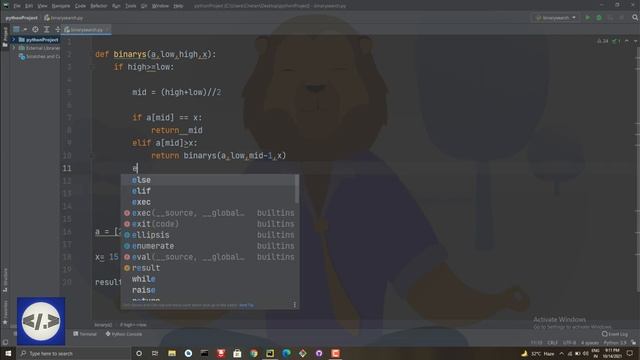Go to previous highlighted error arrow

point(627,41)
